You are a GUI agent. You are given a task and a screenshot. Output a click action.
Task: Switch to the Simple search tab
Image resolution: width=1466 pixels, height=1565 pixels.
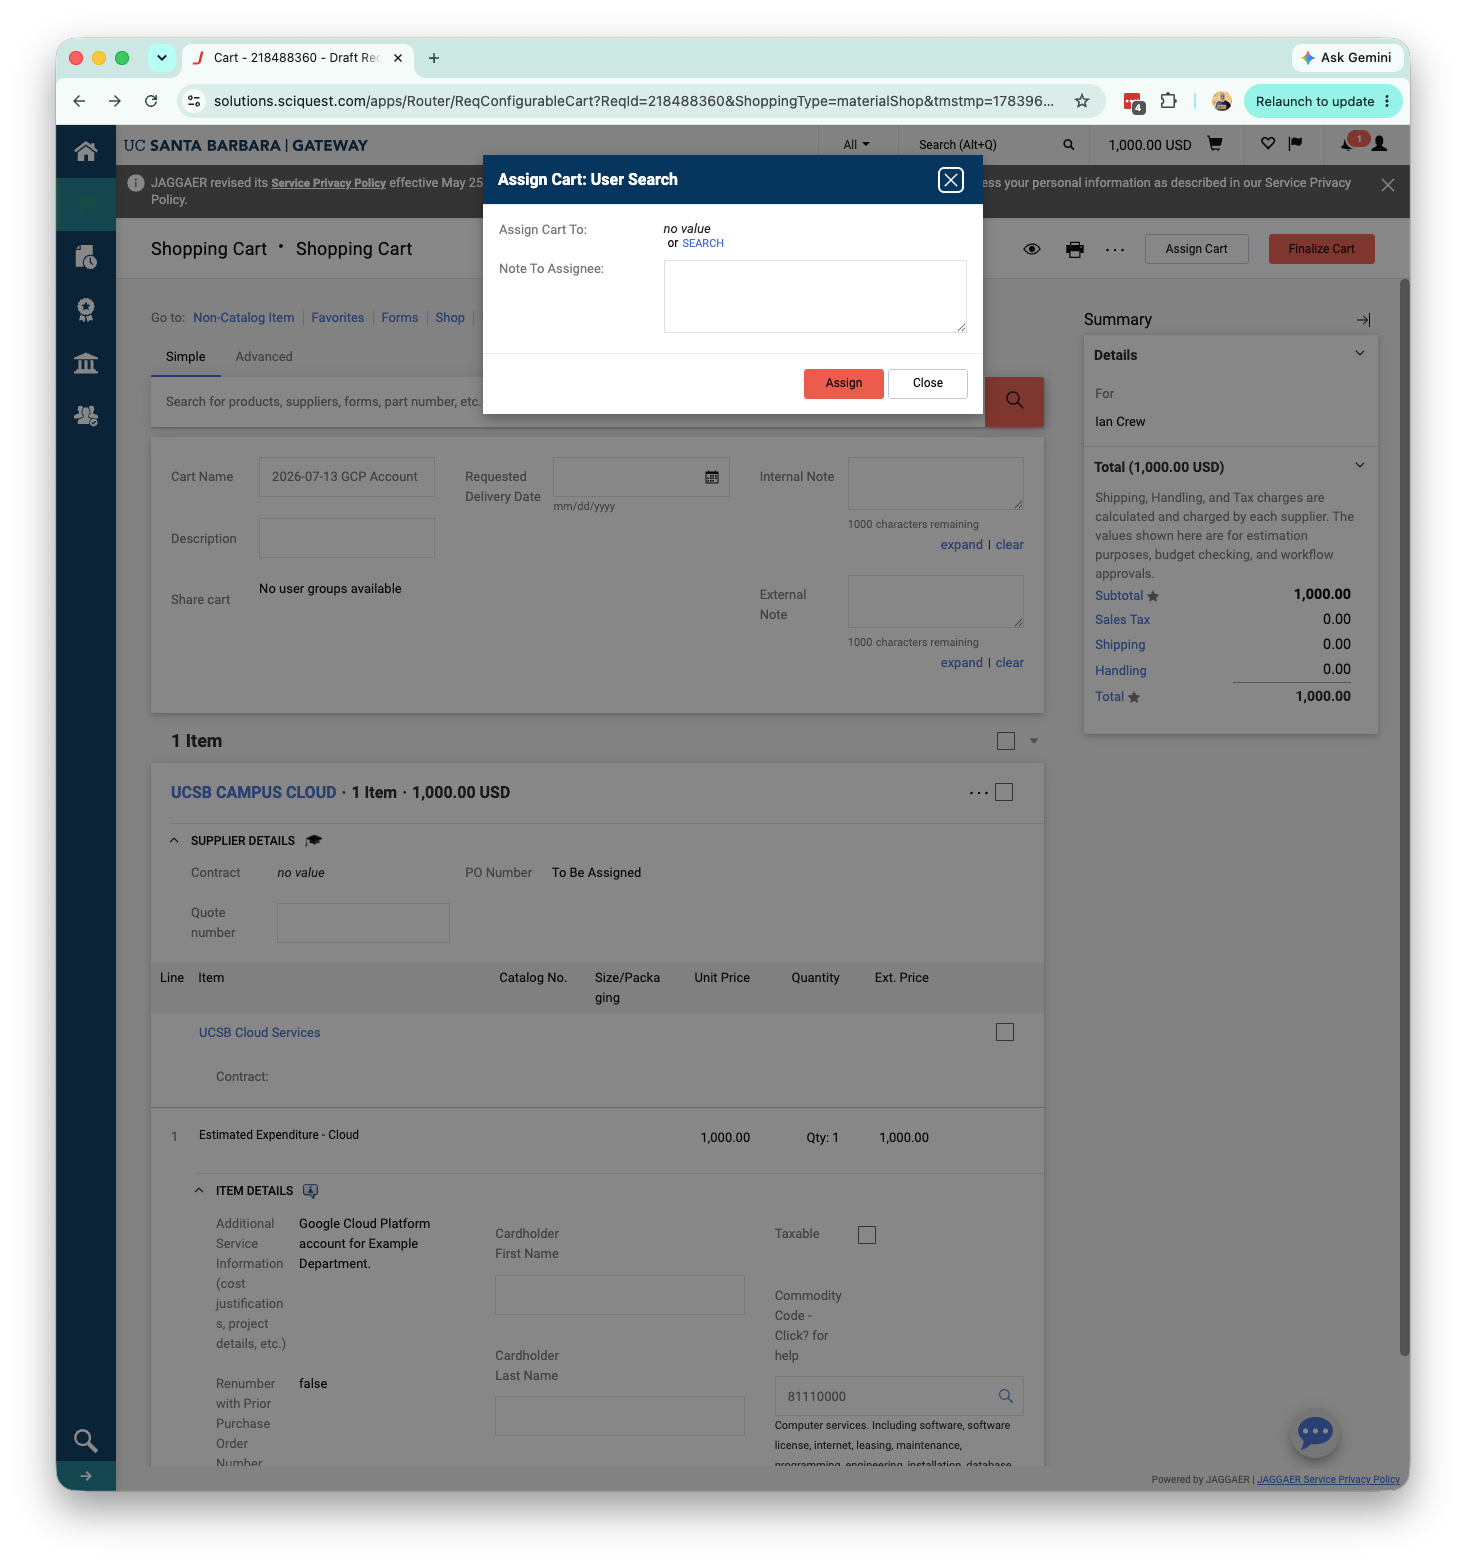point(186,357)
